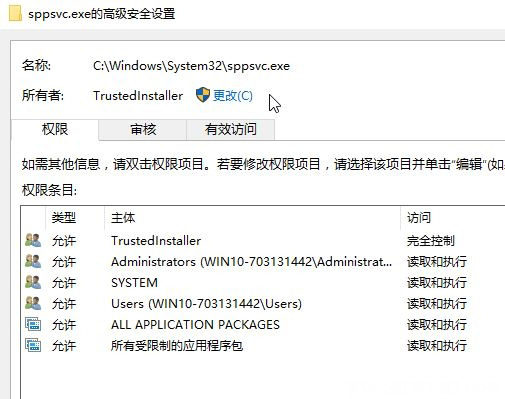
Task: Click the package icon of 所有受限制的应用程序包 row
Action: (33, 345)
